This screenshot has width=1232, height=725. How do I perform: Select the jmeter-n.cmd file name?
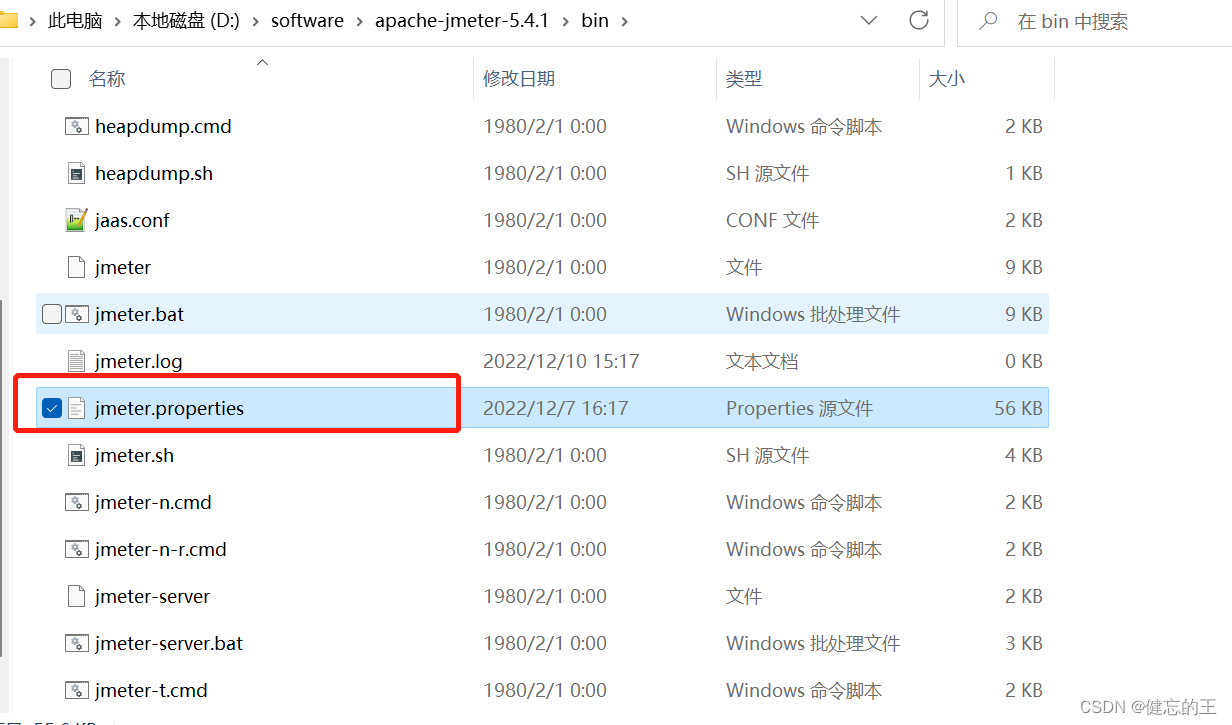point(153,502)
